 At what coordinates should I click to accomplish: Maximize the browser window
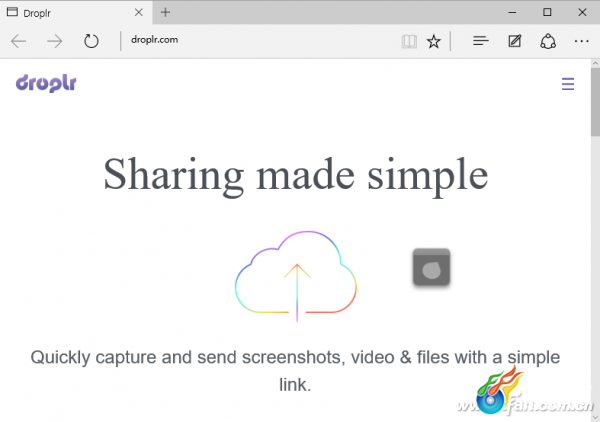[547, 12]
